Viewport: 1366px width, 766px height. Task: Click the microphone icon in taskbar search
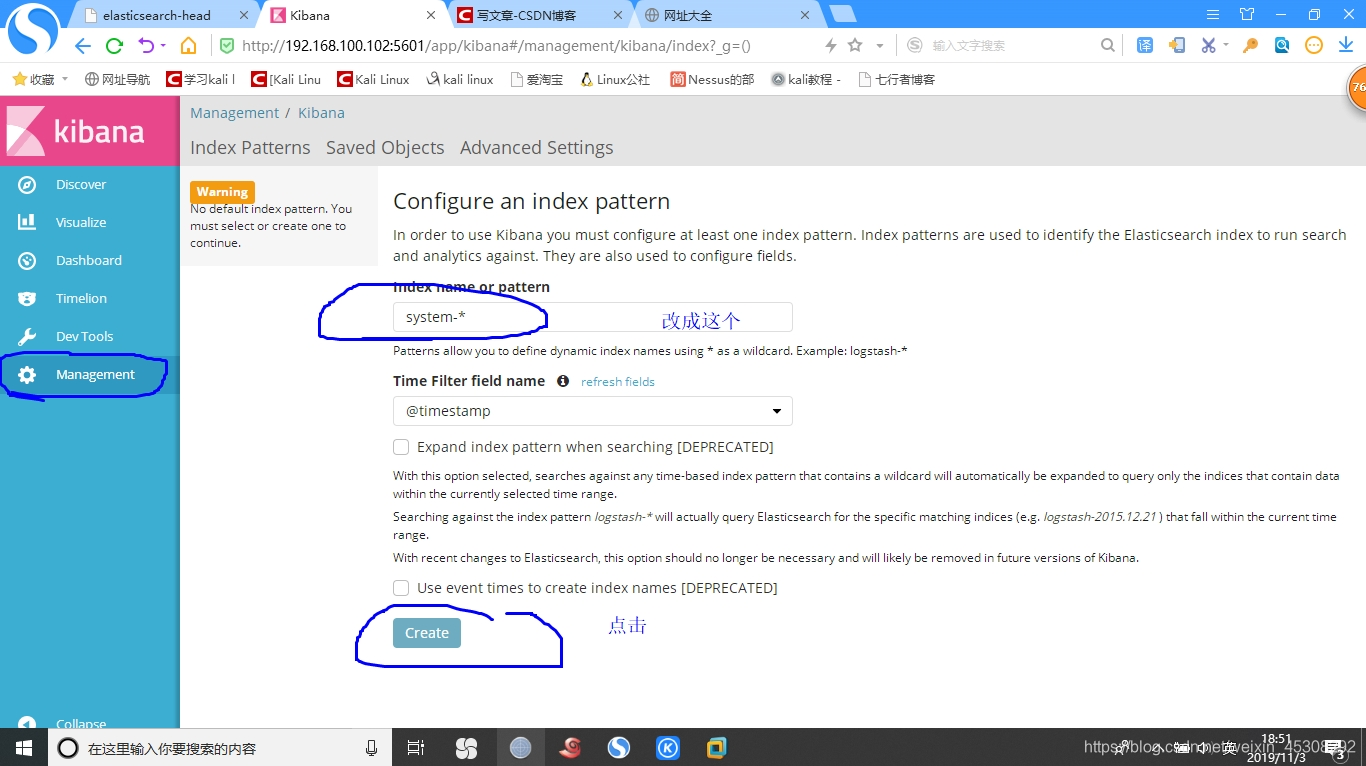[372, 748]
